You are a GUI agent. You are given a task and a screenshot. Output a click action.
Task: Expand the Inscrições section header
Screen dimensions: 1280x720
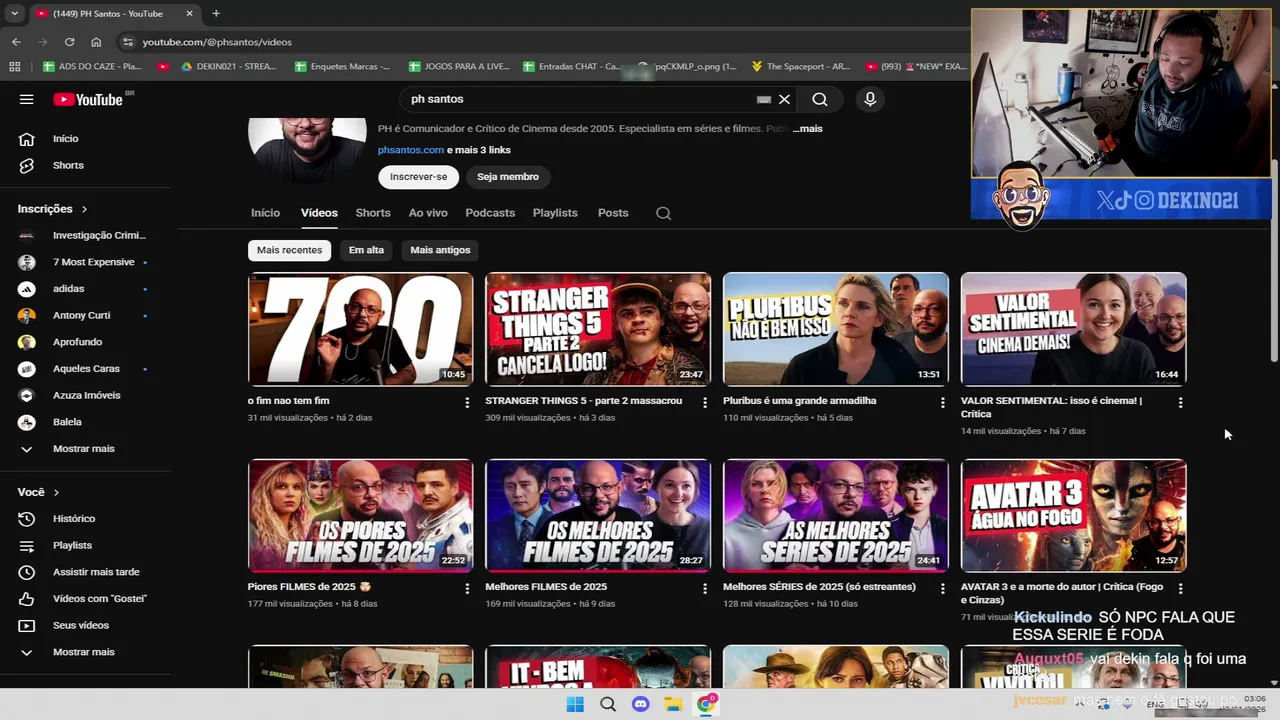(x=53, y=209)
